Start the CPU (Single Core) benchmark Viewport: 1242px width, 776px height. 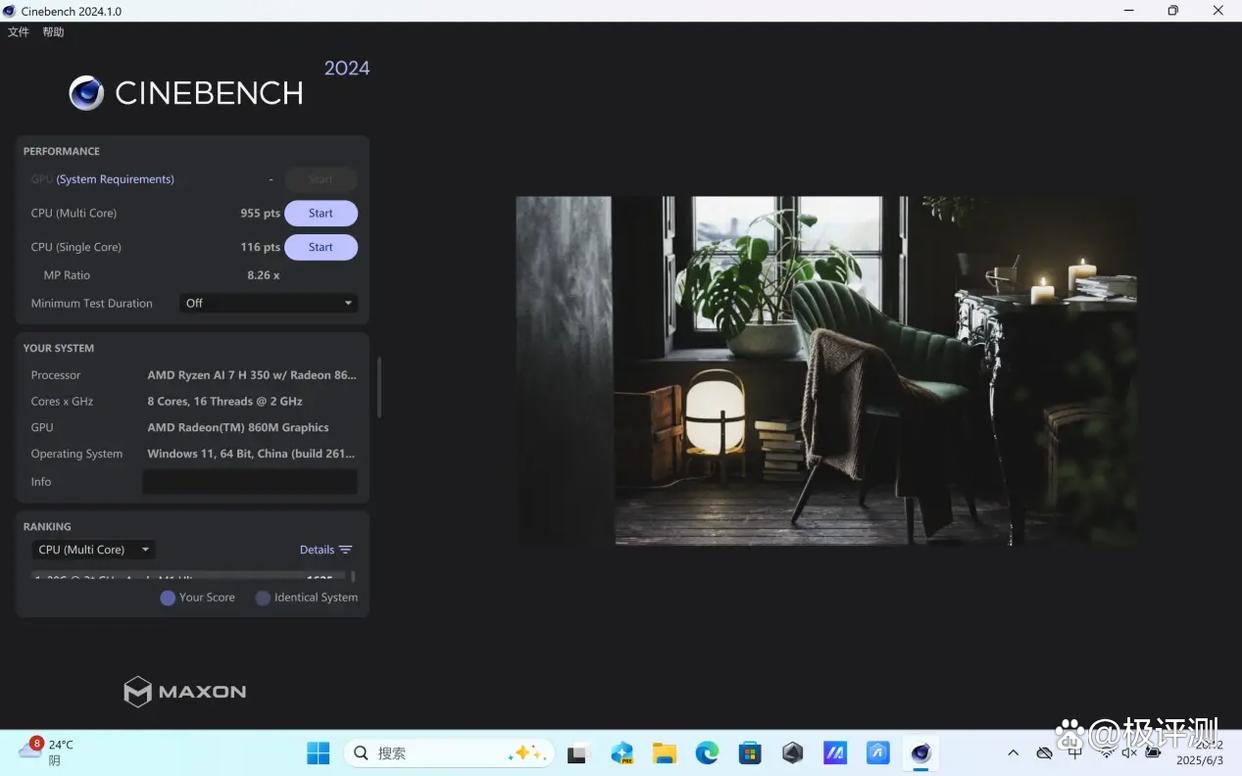(x=321, y=247)
